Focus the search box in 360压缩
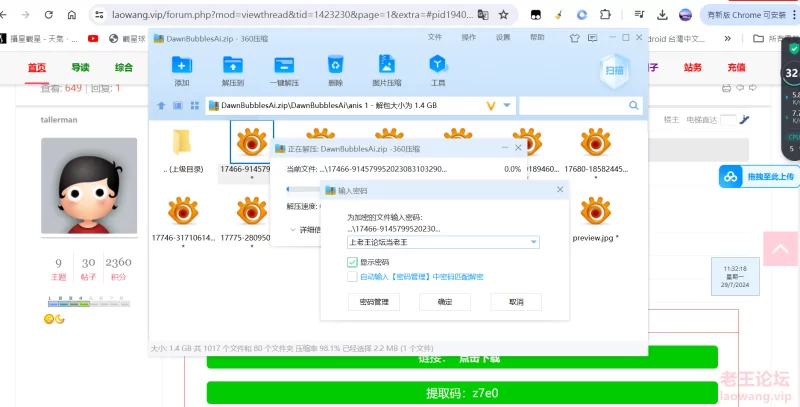 [574, 106]
